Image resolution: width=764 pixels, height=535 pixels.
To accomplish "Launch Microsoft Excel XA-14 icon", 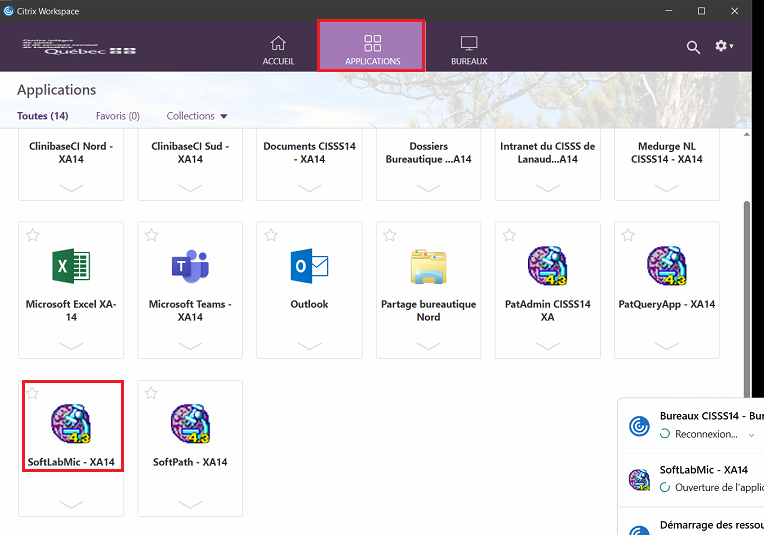I will [71, 266].
